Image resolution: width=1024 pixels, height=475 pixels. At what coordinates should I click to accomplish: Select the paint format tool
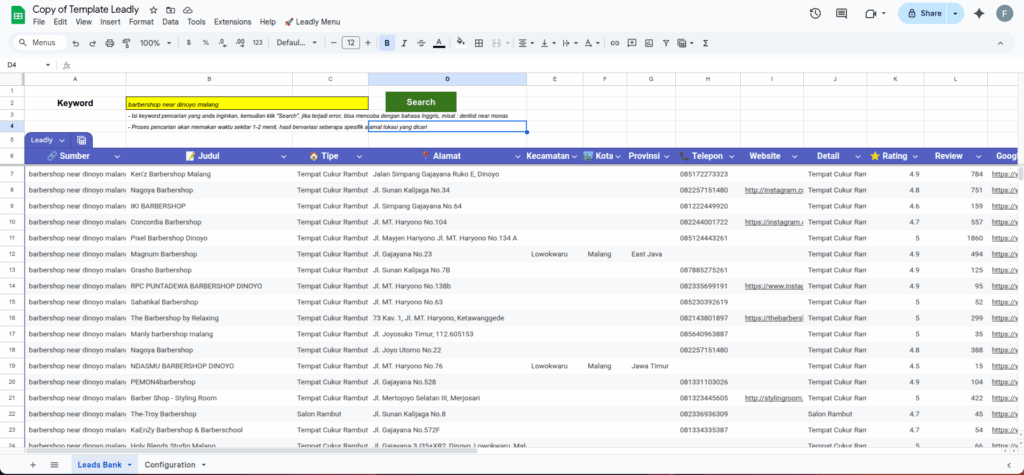125,43
